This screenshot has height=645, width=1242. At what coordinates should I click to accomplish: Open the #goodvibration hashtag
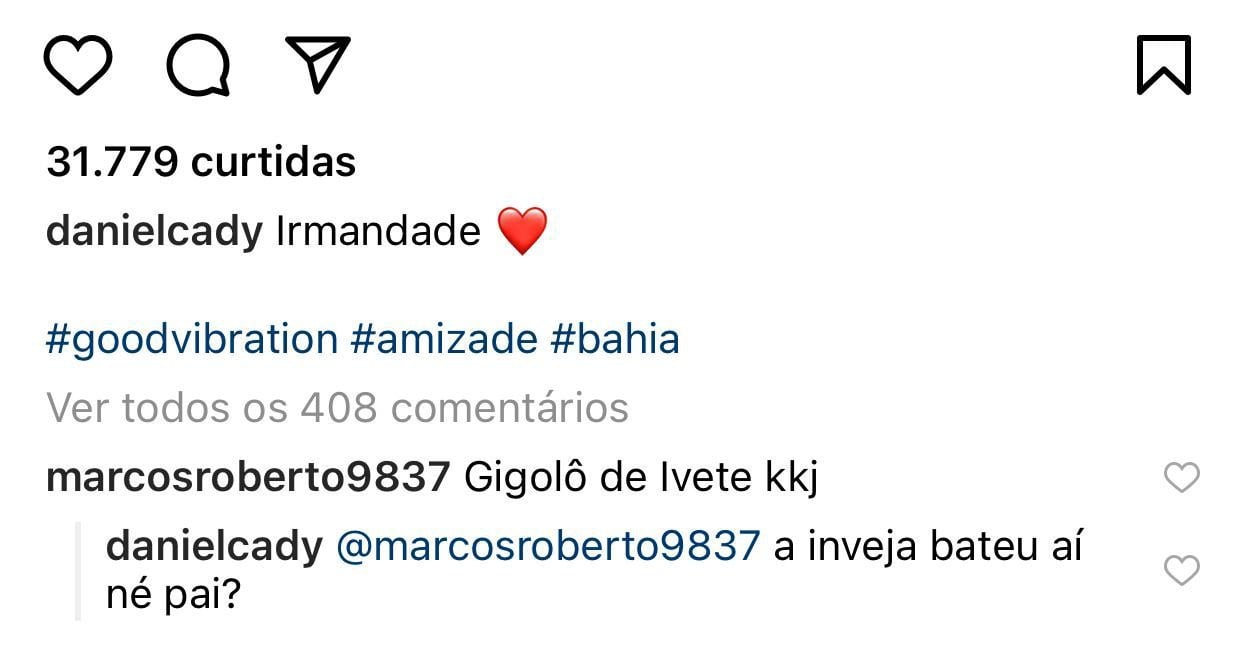pyautogui.click(x=192, y=340)
